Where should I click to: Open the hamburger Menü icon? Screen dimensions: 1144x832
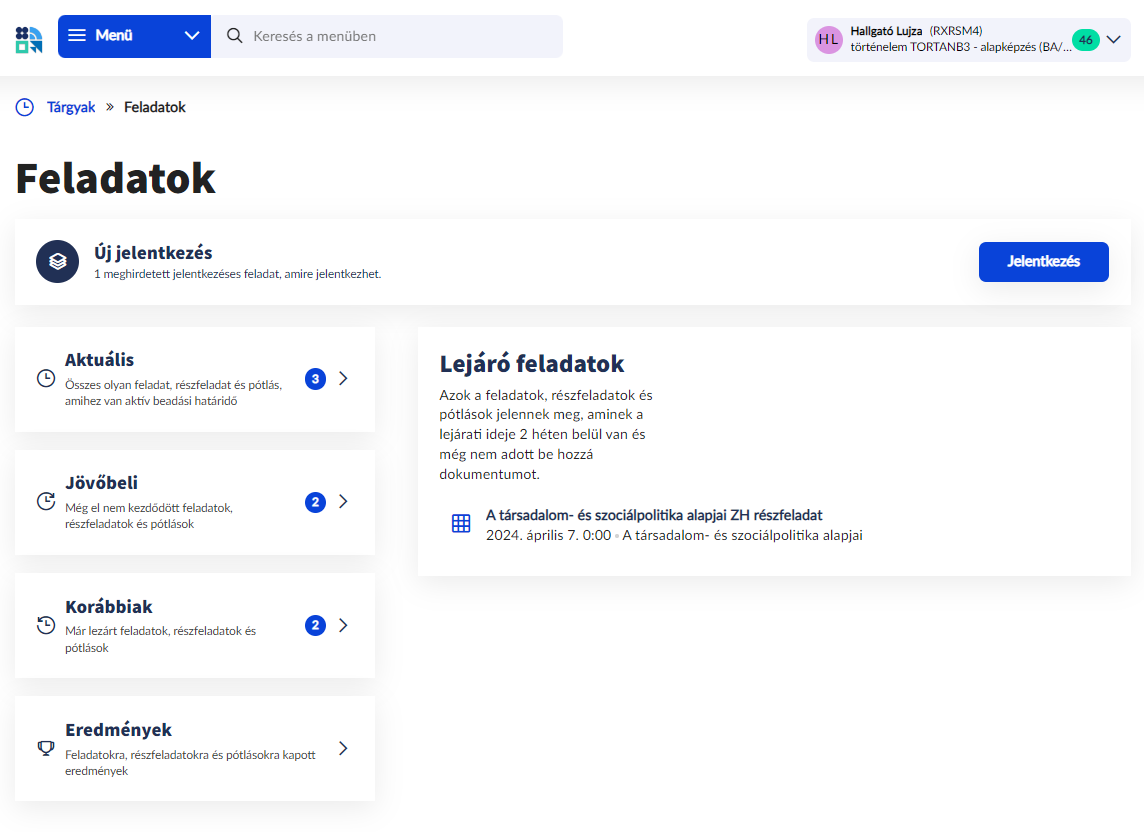click(x=78, y=36)
